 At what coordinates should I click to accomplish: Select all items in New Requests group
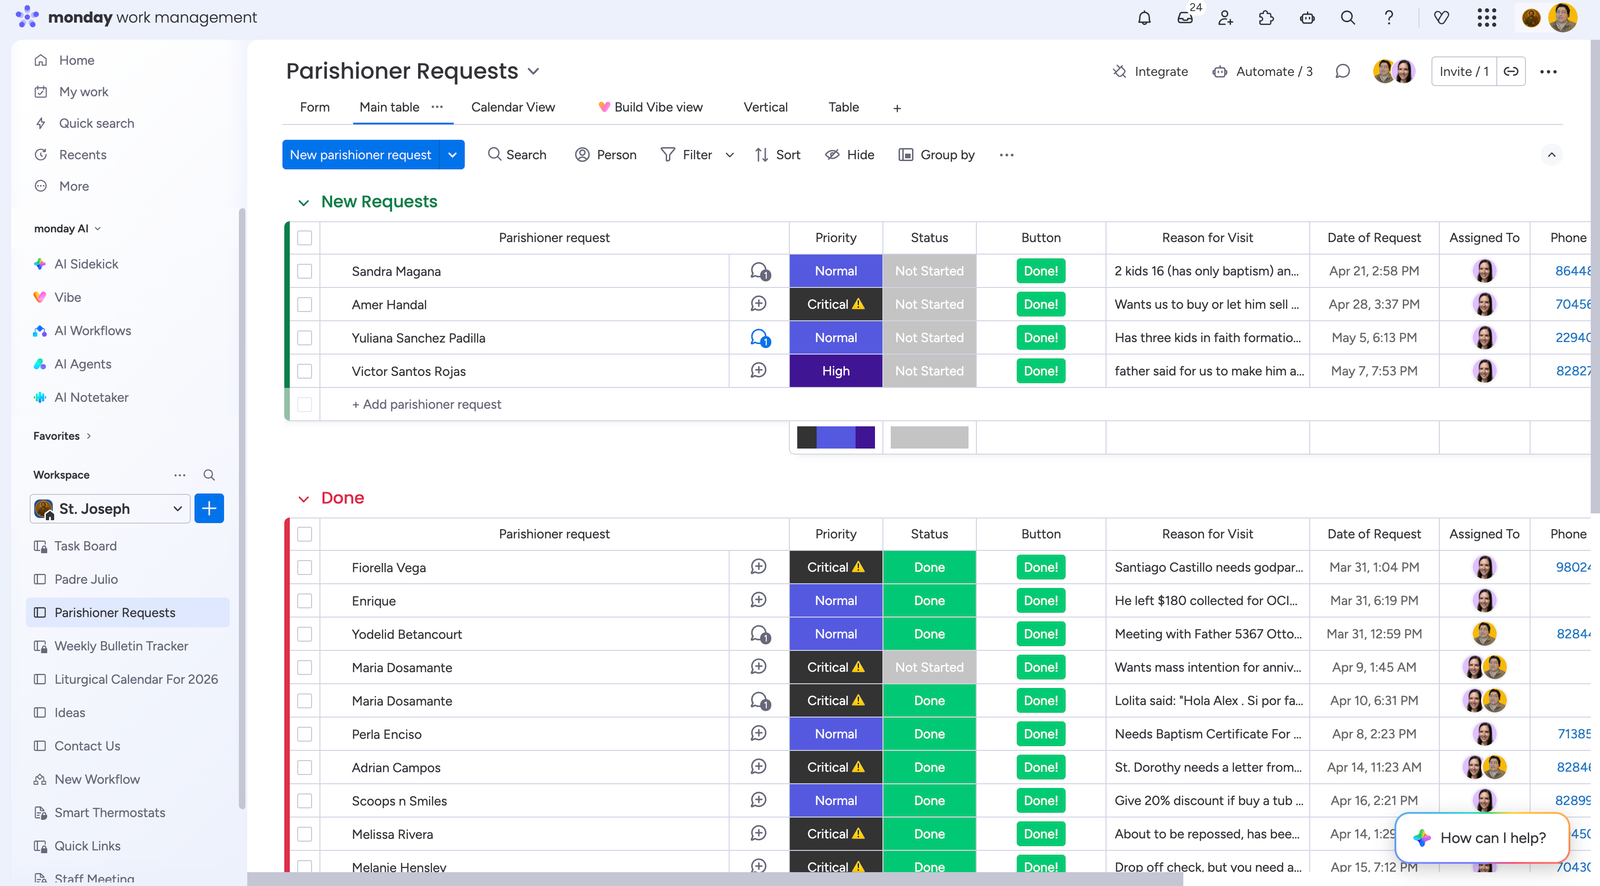point(305,238)
